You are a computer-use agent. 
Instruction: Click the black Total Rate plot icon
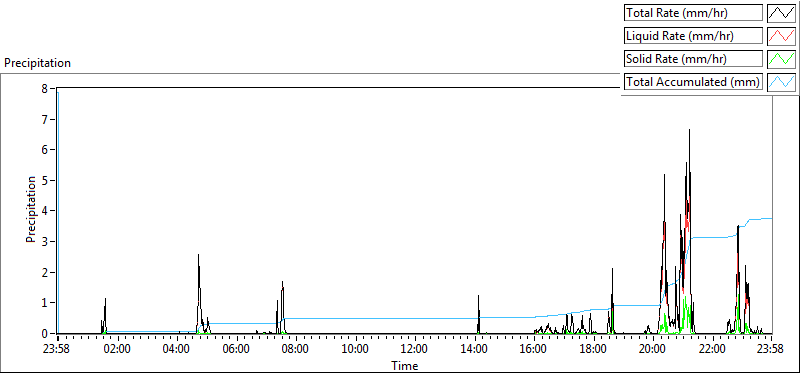point(781,13)
